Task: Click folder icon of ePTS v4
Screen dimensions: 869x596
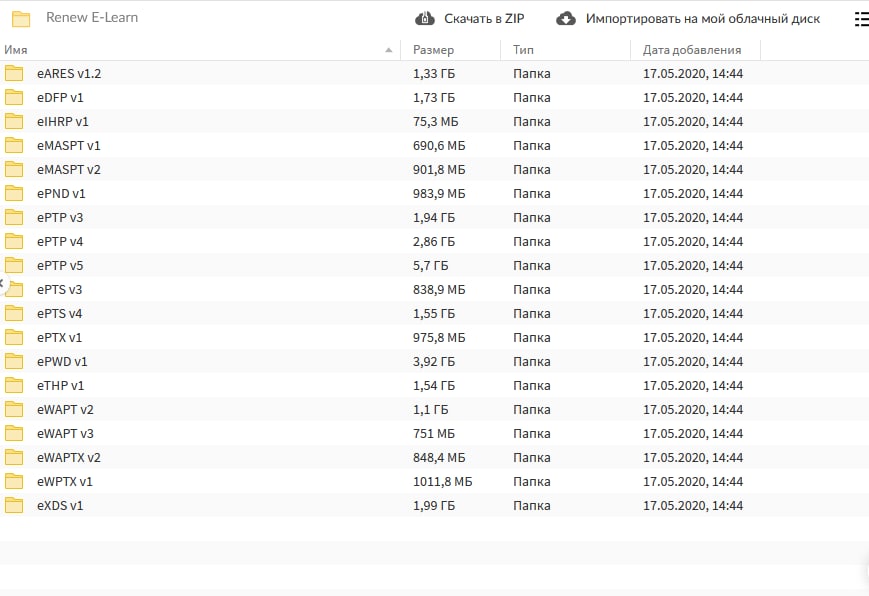Action: (x=14, y=313)
